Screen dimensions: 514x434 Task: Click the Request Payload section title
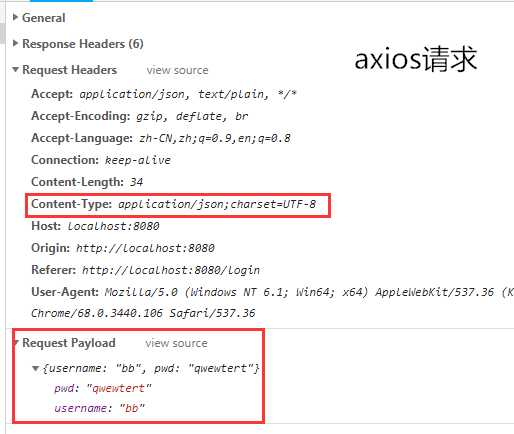click(69, 343)
